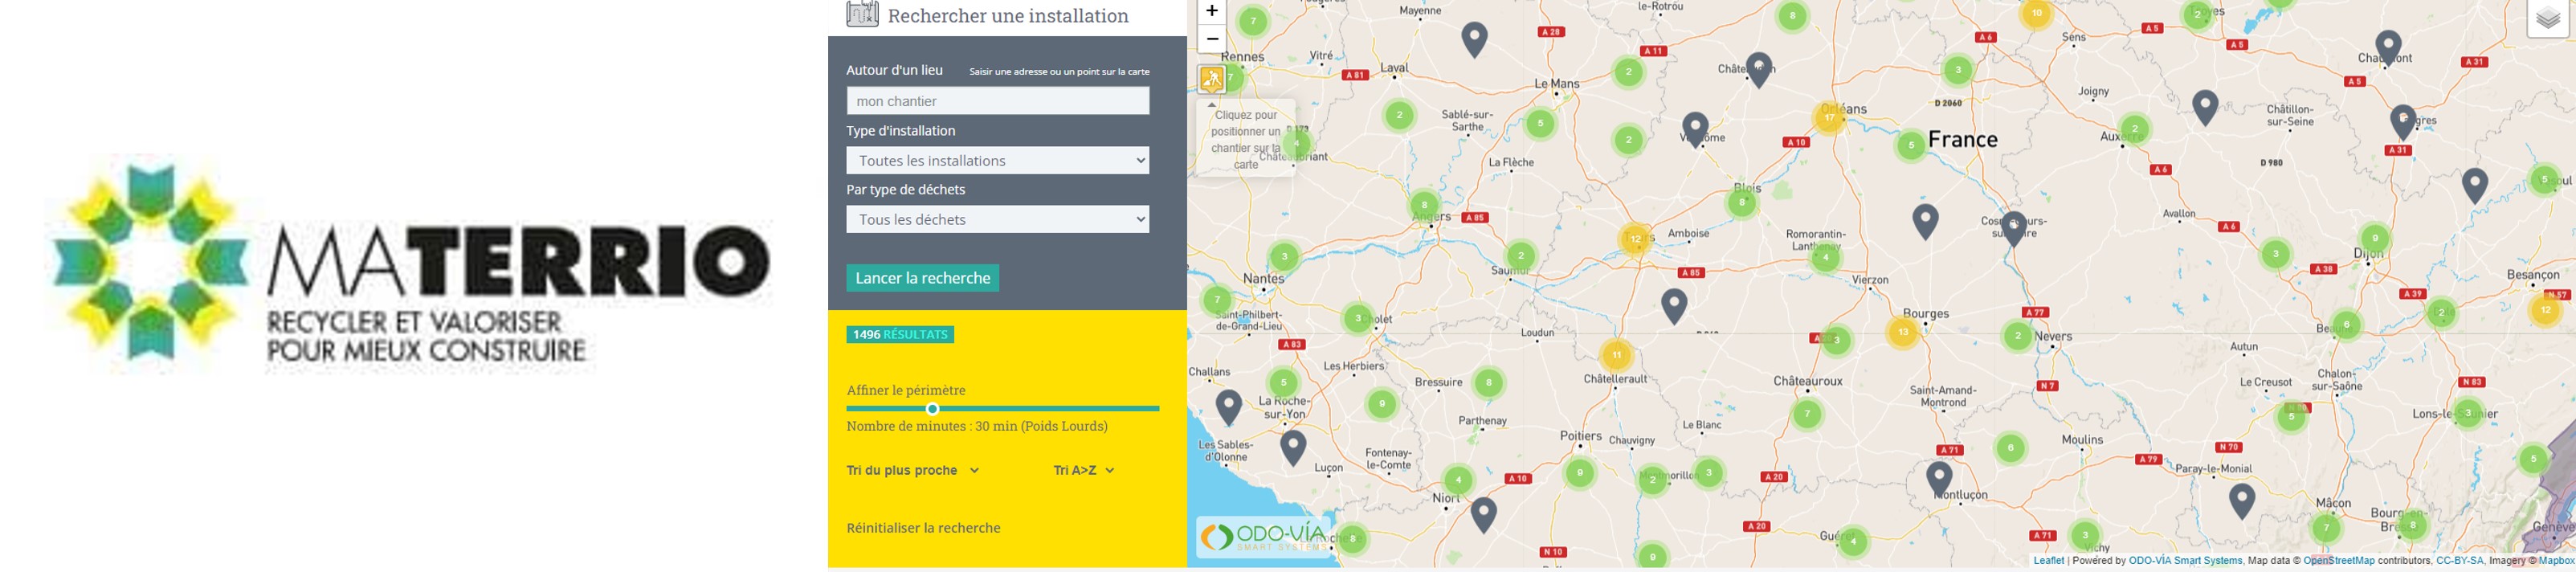Open the CC-BY-SA license link
Image resolution: width=2576 pixels, height=572 pixels.
tap(2460, 561)
